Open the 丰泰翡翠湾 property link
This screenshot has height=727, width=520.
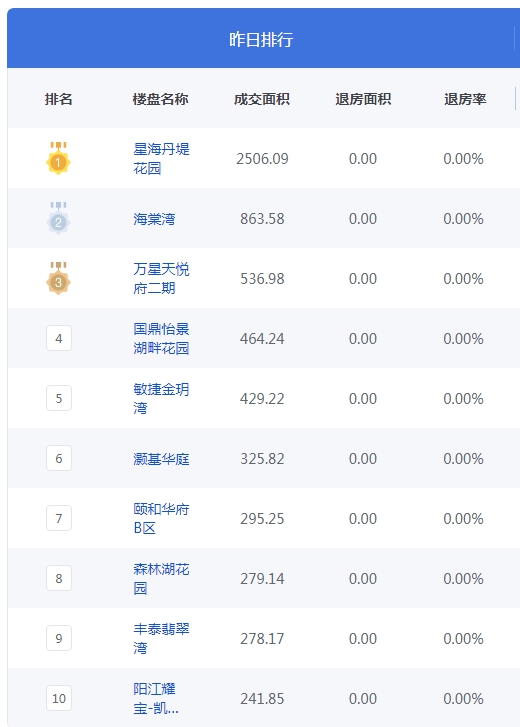click(x=161, y=638)
